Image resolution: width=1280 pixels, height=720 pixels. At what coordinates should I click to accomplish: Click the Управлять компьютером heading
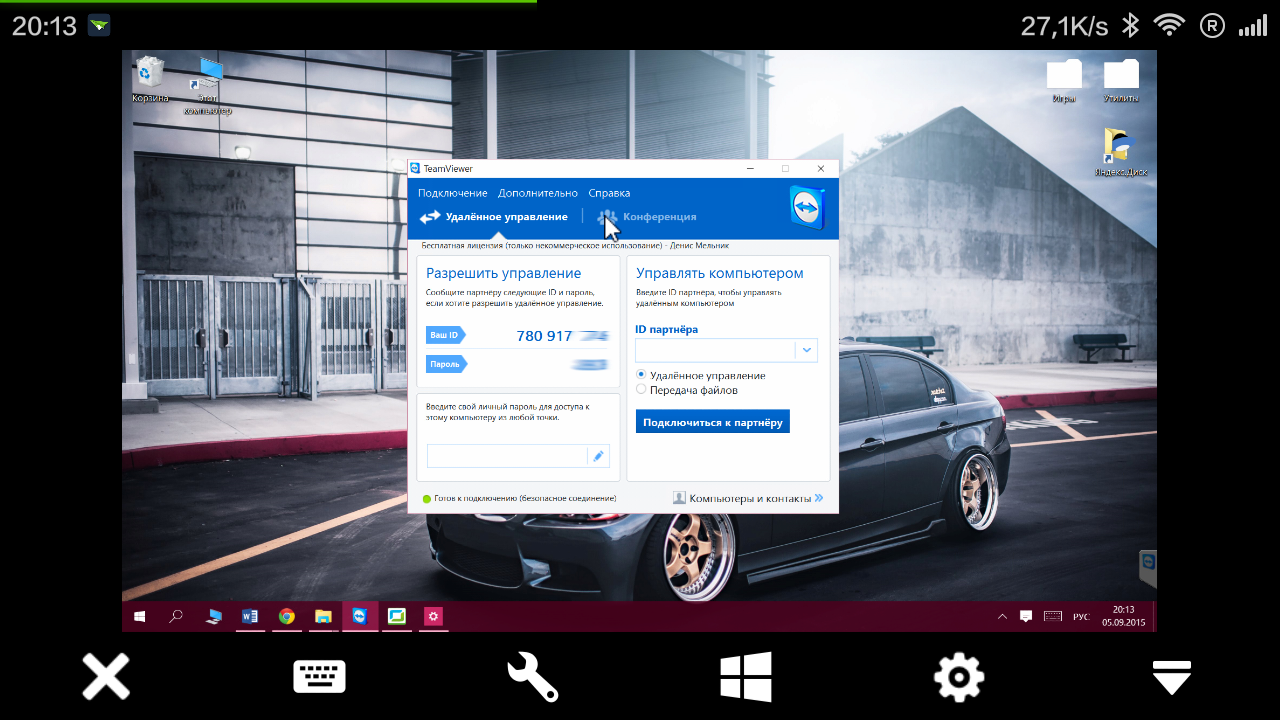click(720, 273)
